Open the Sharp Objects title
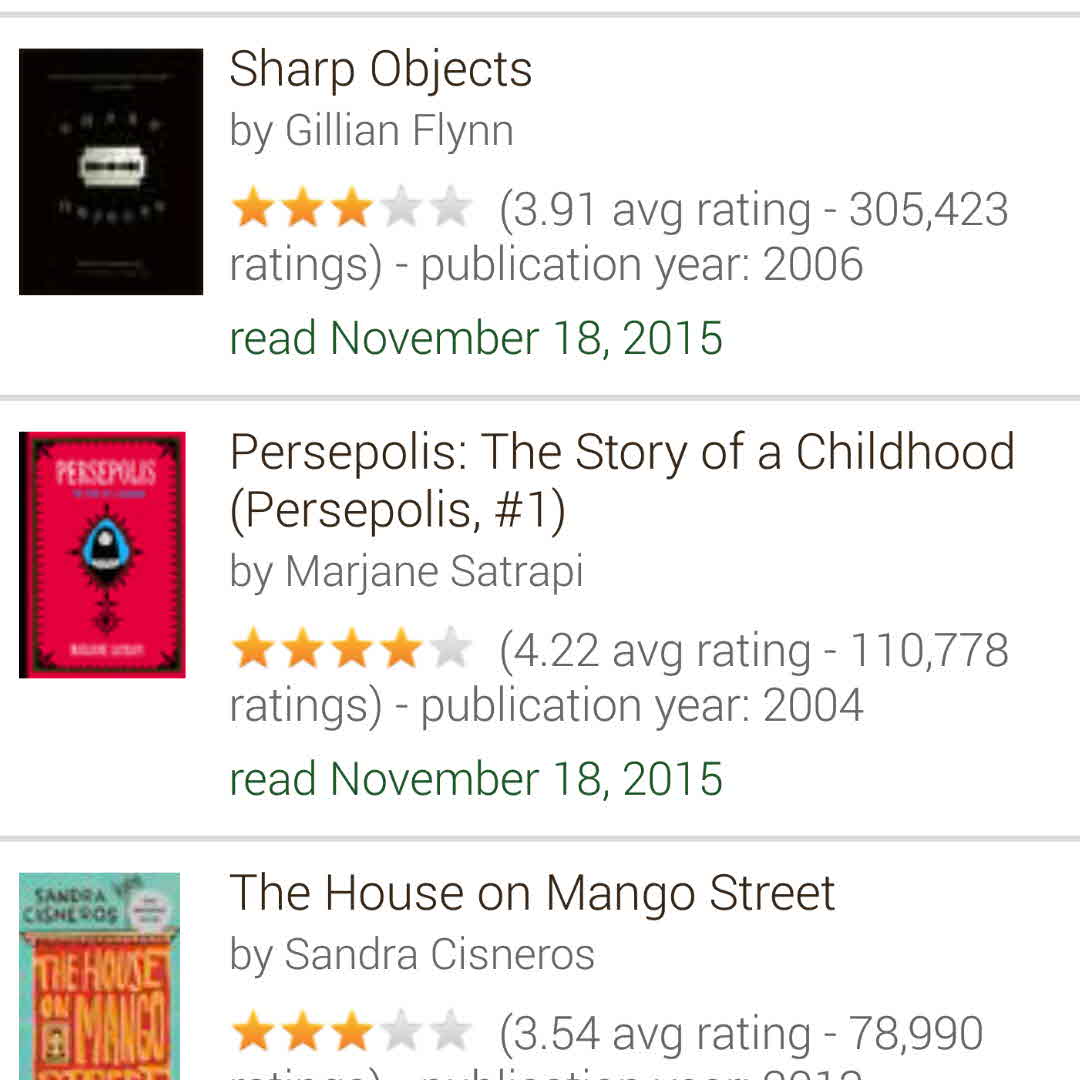The height and width of the screenshot is (1080, 1080). (380, 70)
